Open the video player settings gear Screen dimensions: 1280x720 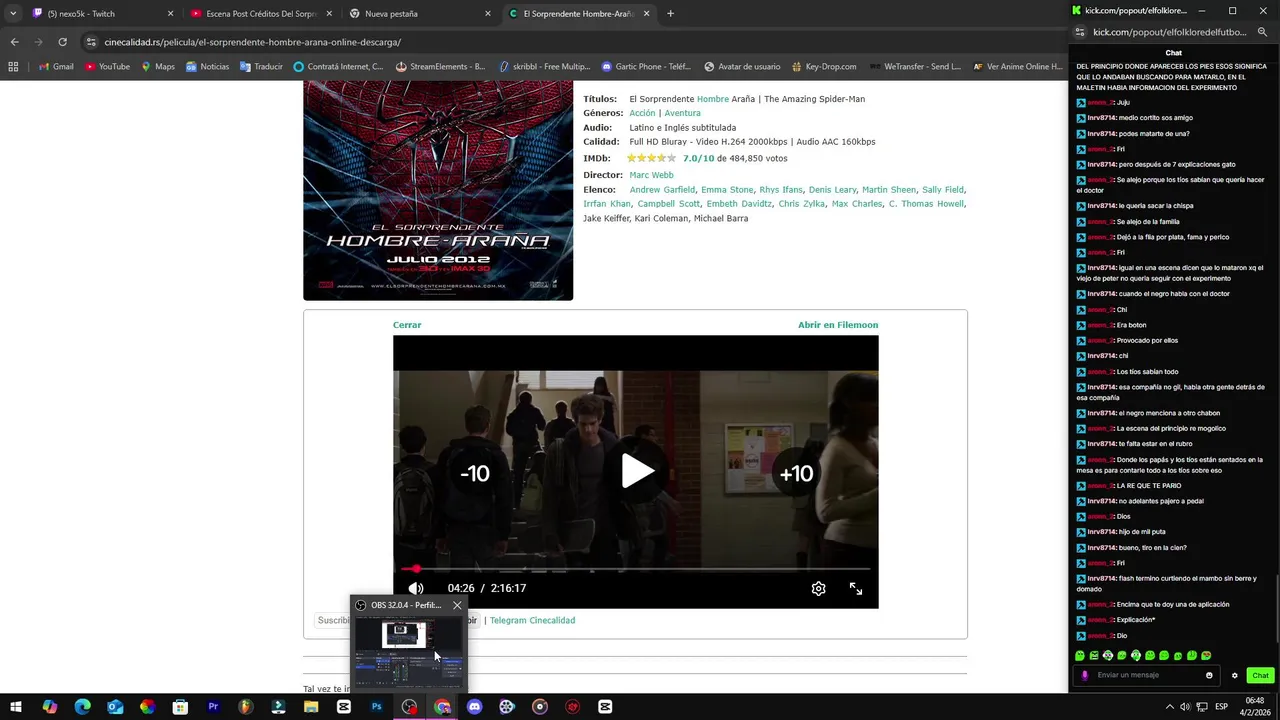(x=818, y=588)
